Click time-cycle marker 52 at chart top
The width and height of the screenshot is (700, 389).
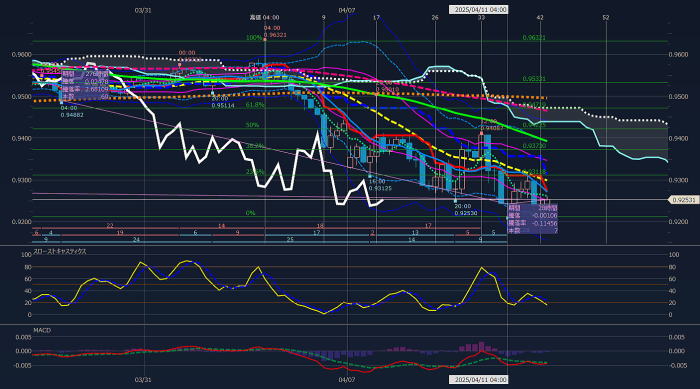[x=606, y=17]
